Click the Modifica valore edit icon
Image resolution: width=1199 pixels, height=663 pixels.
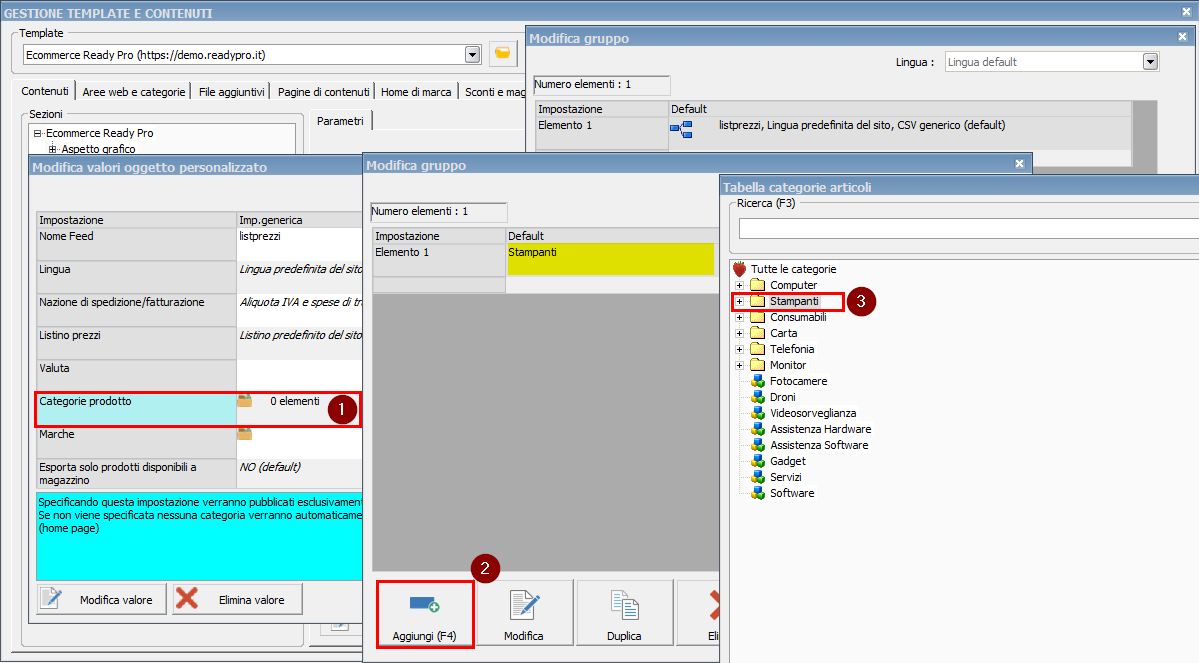[x=51, y=598]
